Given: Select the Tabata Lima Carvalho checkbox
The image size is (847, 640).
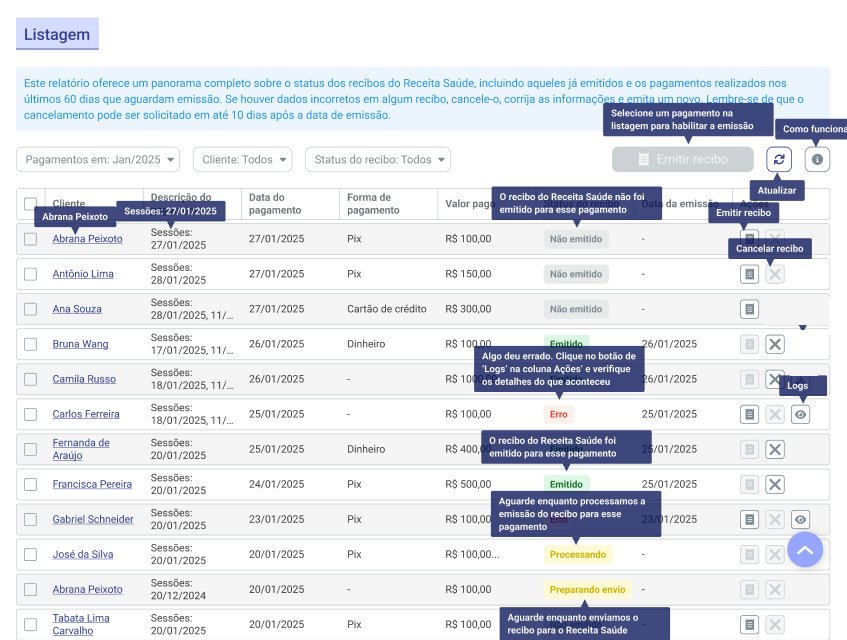Looking at the screenshot, I should (x=30, y=625).
